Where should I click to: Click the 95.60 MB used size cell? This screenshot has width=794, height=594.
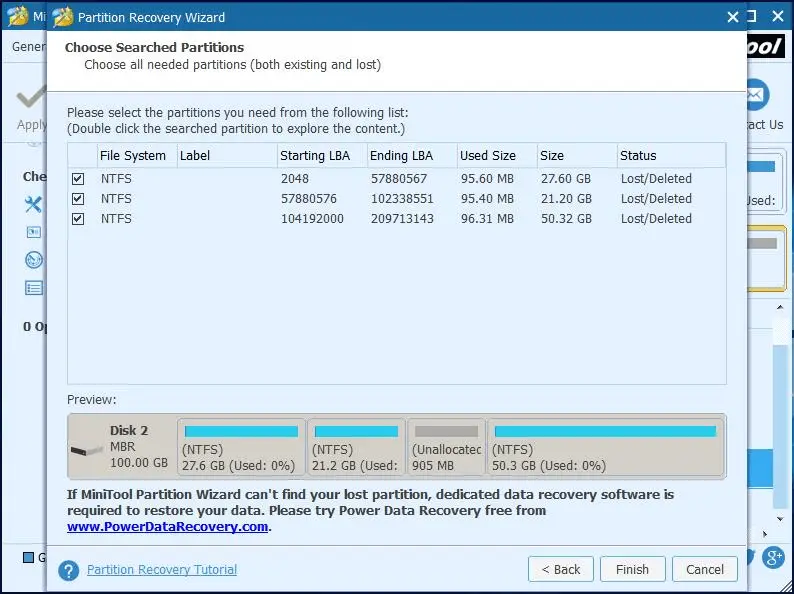(x=487, y=179)
